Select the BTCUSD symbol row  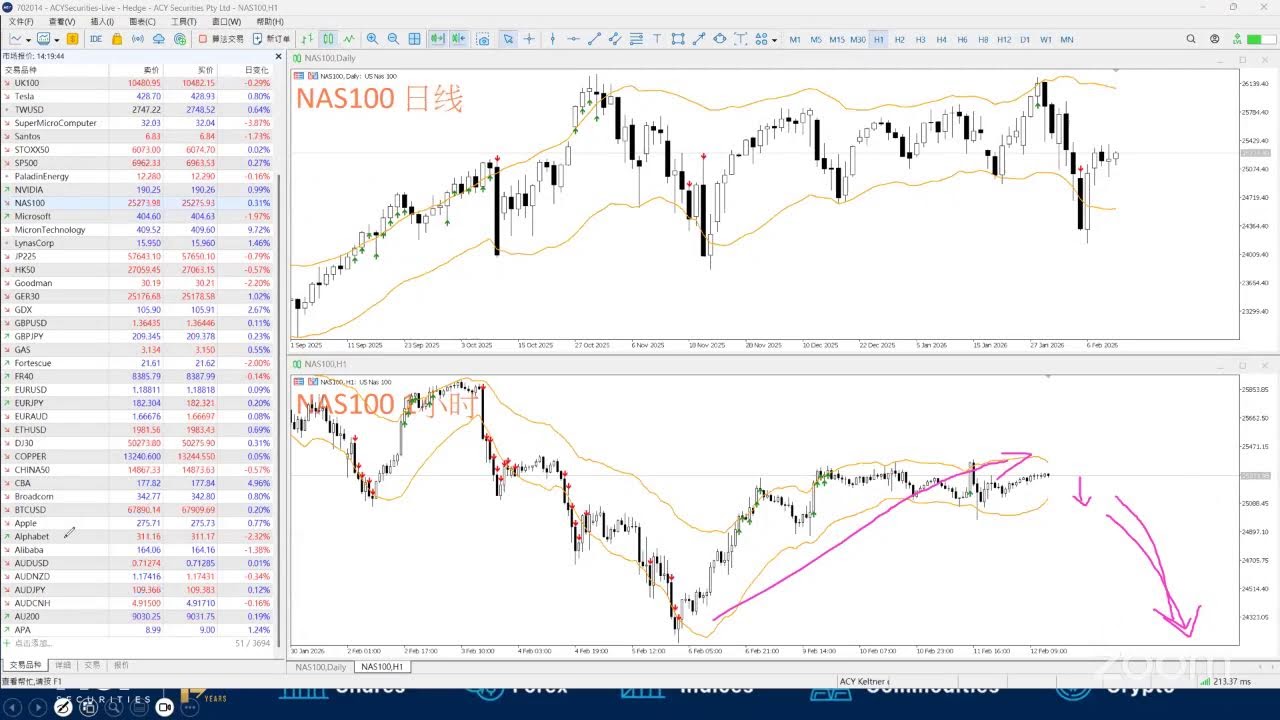pos(139,510)
